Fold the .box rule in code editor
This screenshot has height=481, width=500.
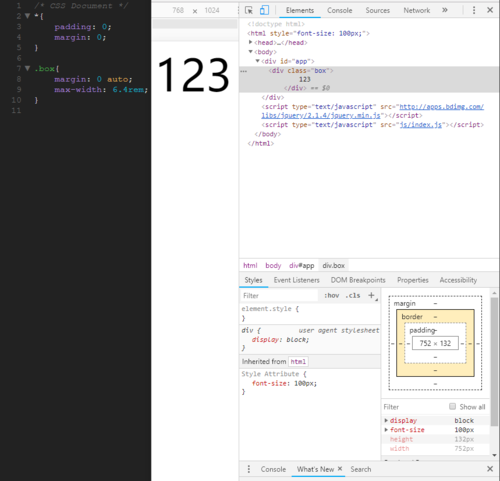[x=27, y=68]
